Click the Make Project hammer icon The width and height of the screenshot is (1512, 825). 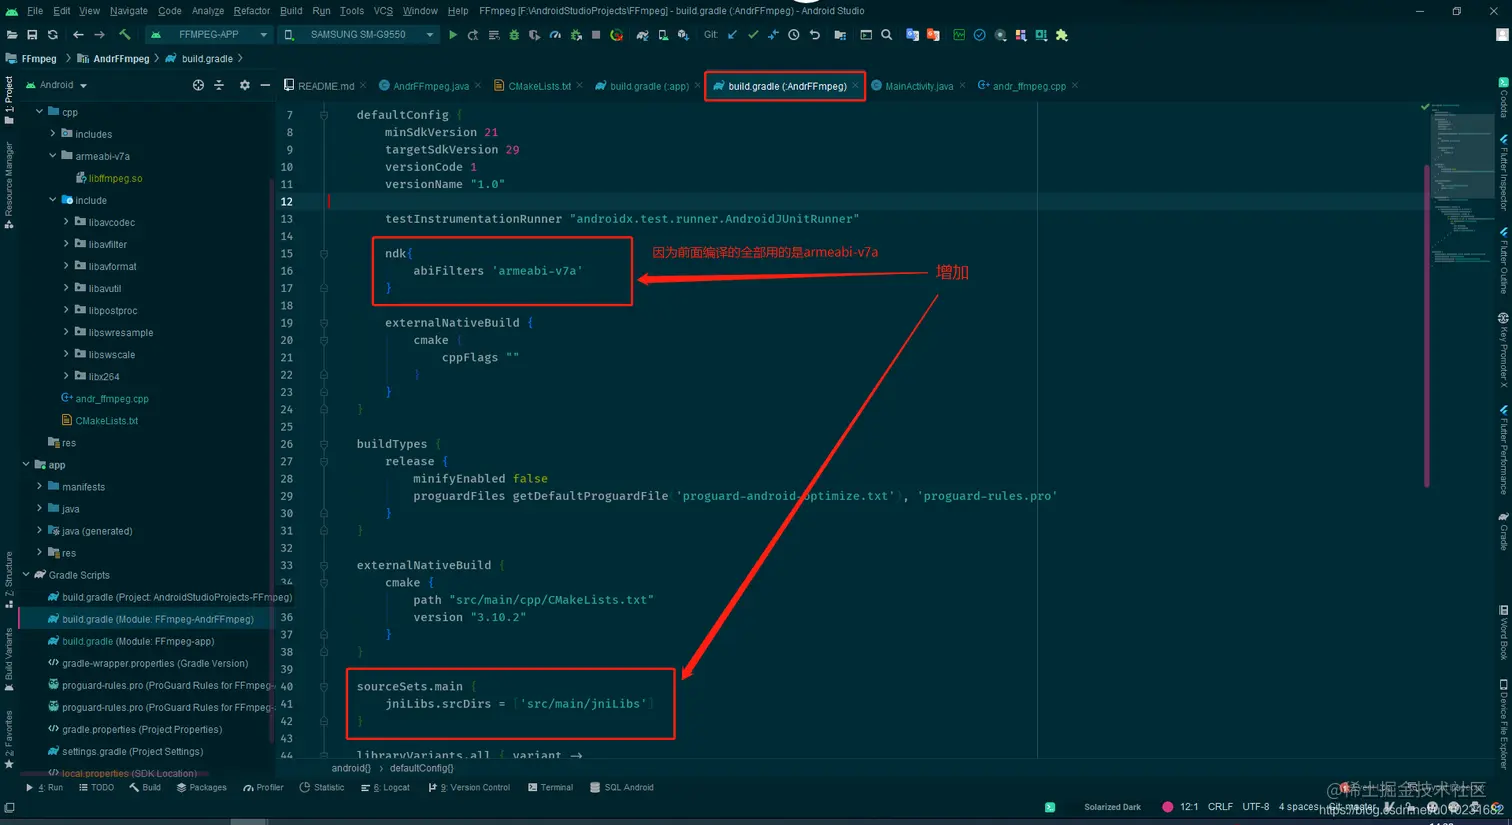click(125, 35)
